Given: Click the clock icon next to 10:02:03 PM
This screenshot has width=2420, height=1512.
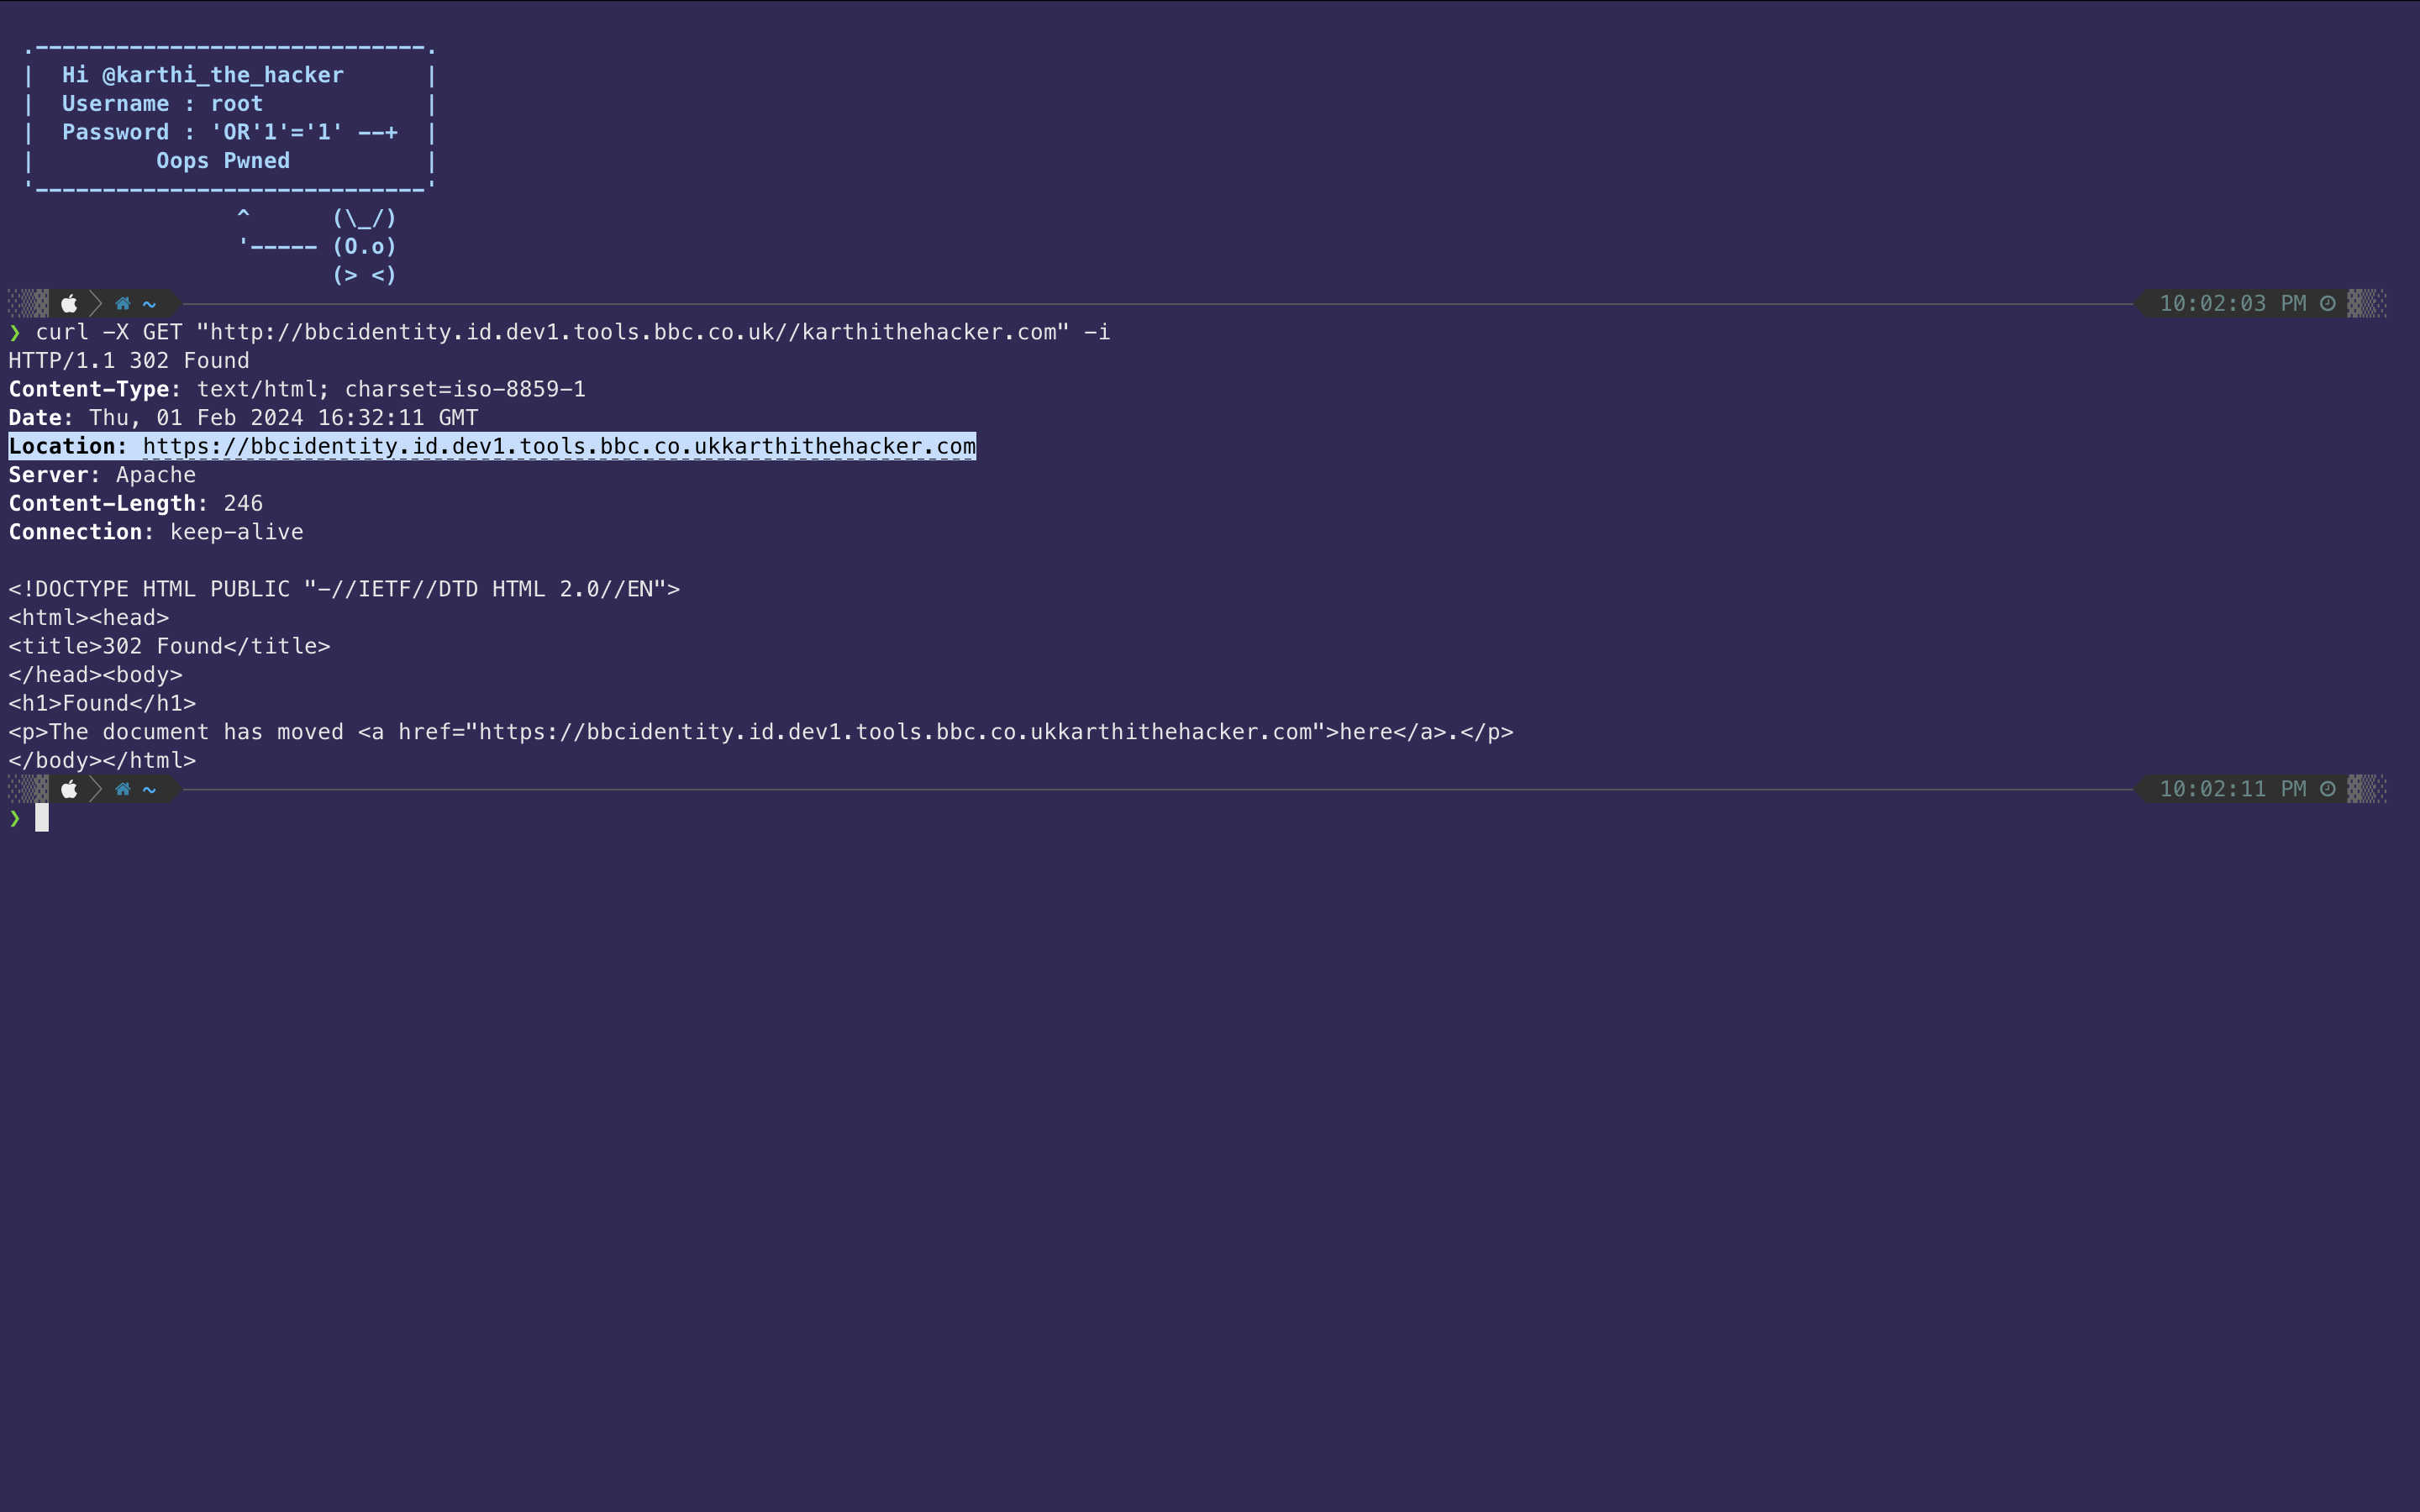Looking at the screenshot, I should (x=2327, y=303).
